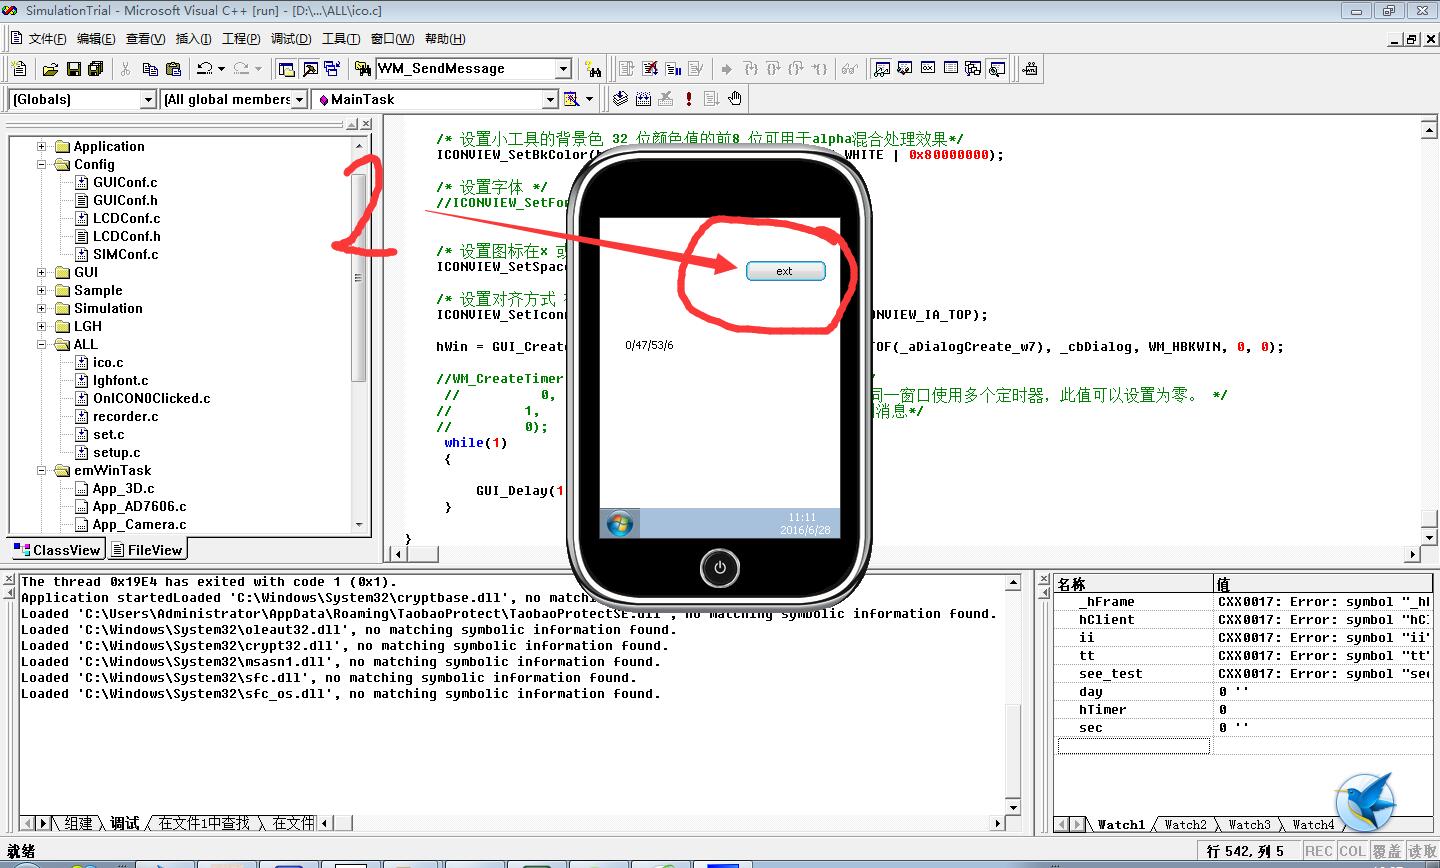
Task: Open the 文件(F) menu
Action: click(x=47, y=39)
